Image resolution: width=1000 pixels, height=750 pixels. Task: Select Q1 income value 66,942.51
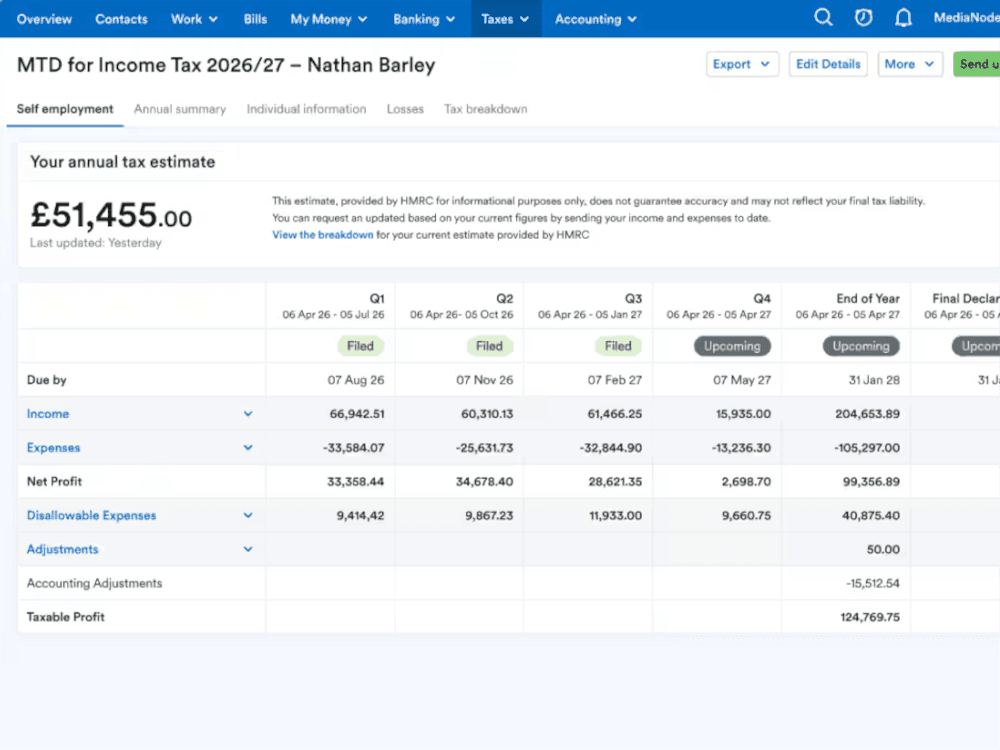(x=357, y=414)
